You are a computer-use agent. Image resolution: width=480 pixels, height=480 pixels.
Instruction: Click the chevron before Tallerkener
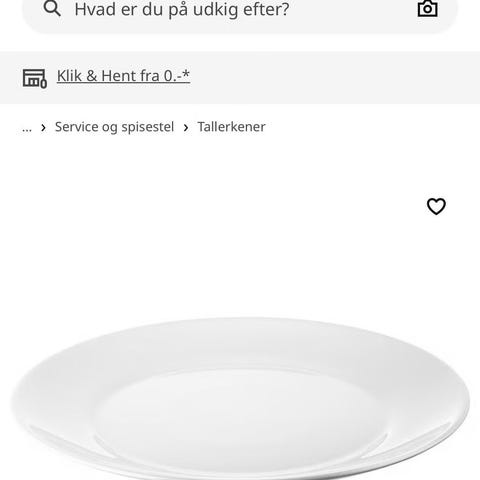click(186, 127)
